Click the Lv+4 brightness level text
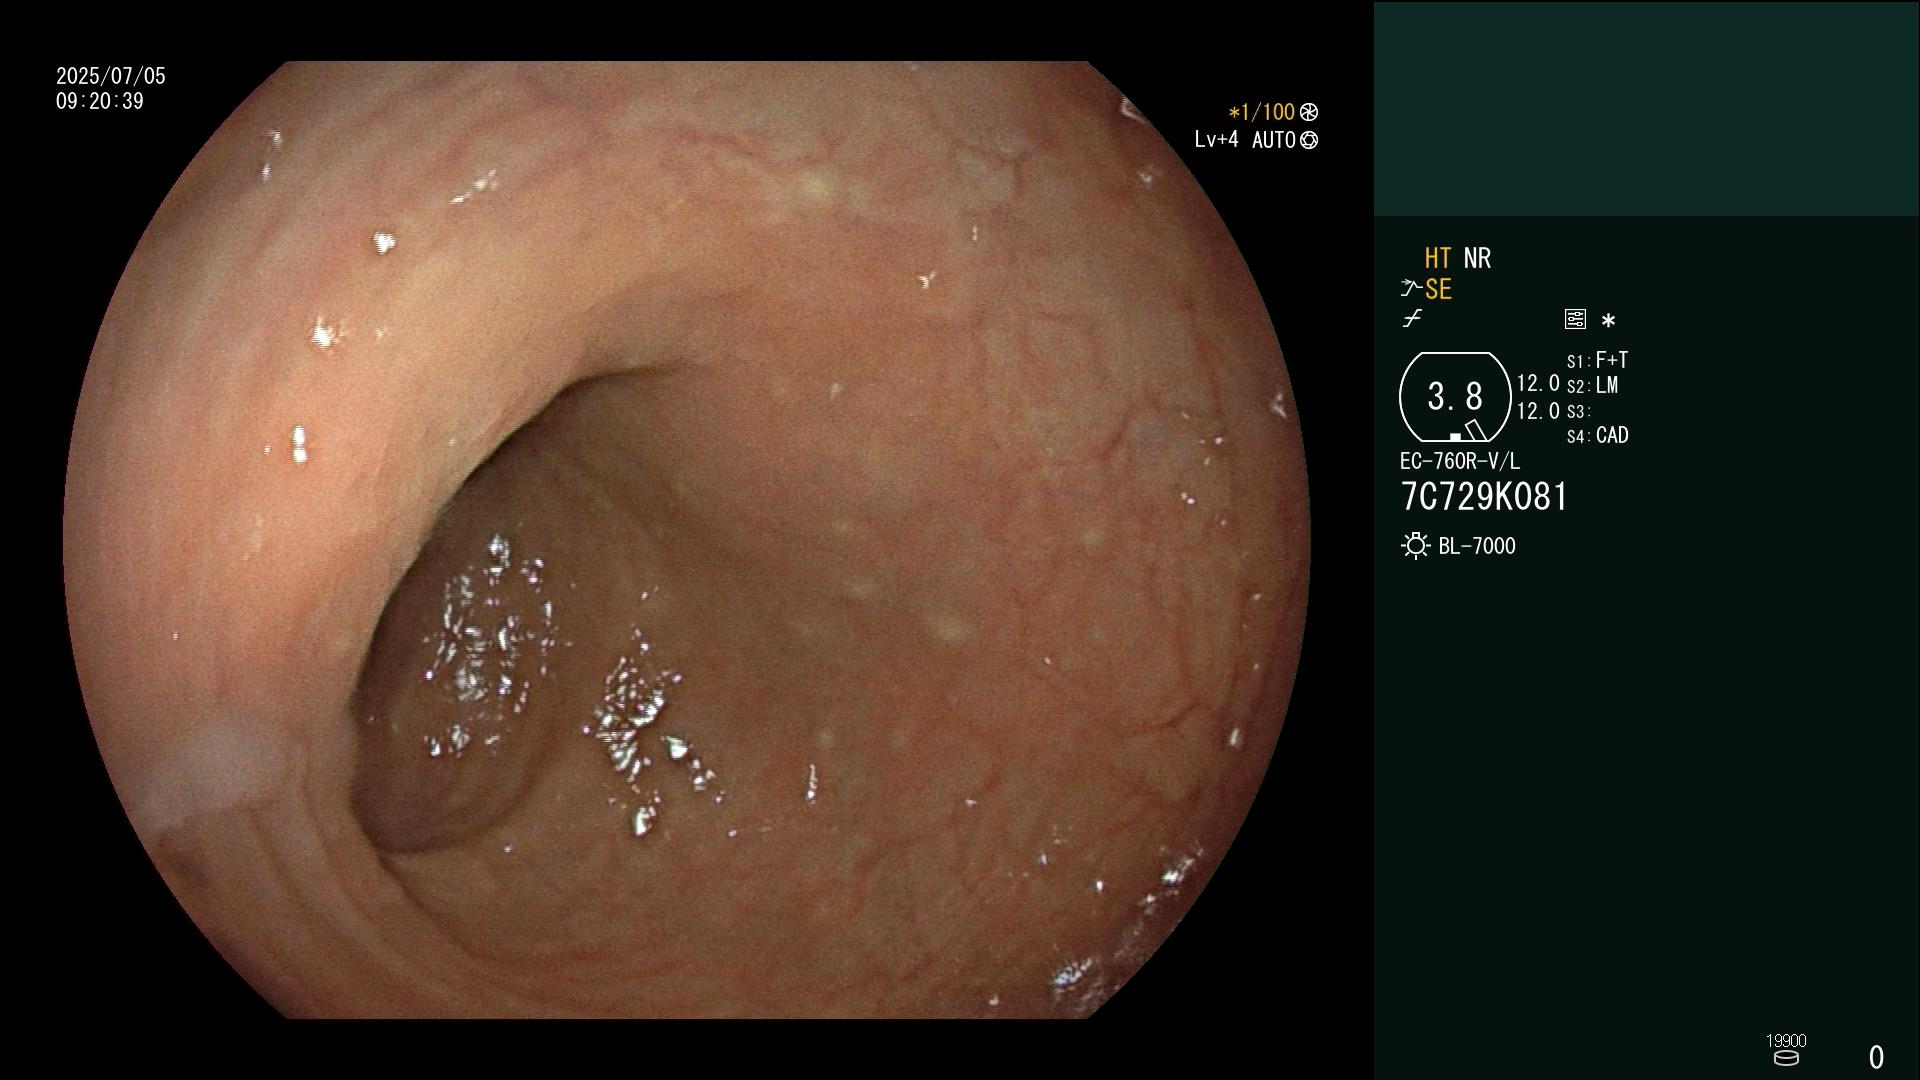Image resolution: width=1920 pixels, height=1080 pixels. coord(1216,140)
